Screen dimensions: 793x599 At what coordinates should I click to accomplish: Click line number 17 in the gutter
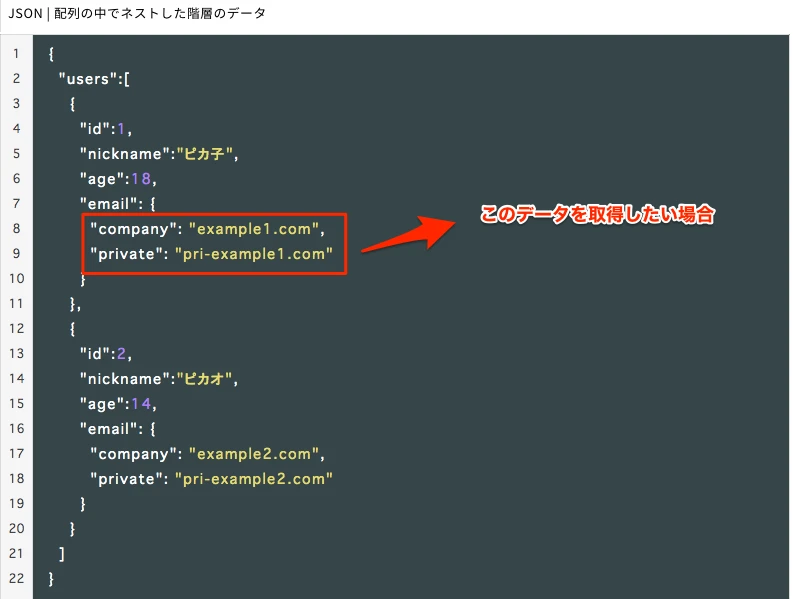coord(16,454)
